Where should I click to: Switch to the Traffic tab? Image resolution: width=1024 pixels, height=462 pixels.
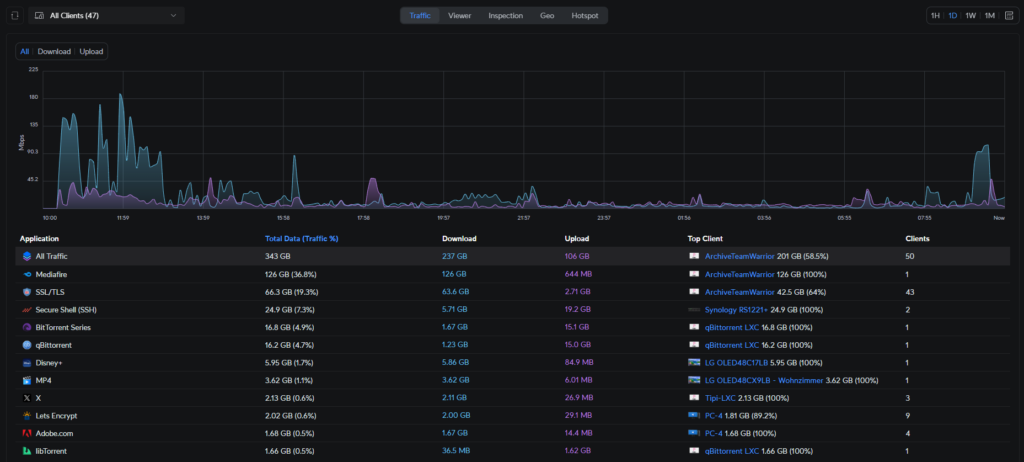(420, 15)
